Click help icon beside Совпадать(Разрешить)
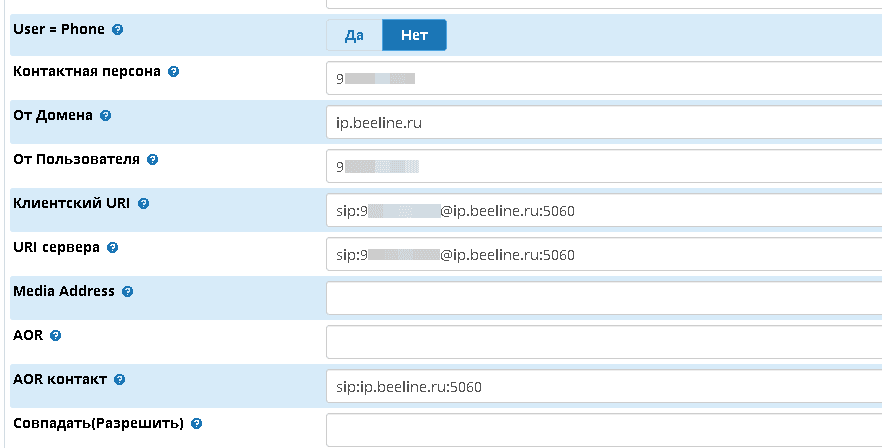Viewport: 882px width, 448px height. click(x=196, y=424)
